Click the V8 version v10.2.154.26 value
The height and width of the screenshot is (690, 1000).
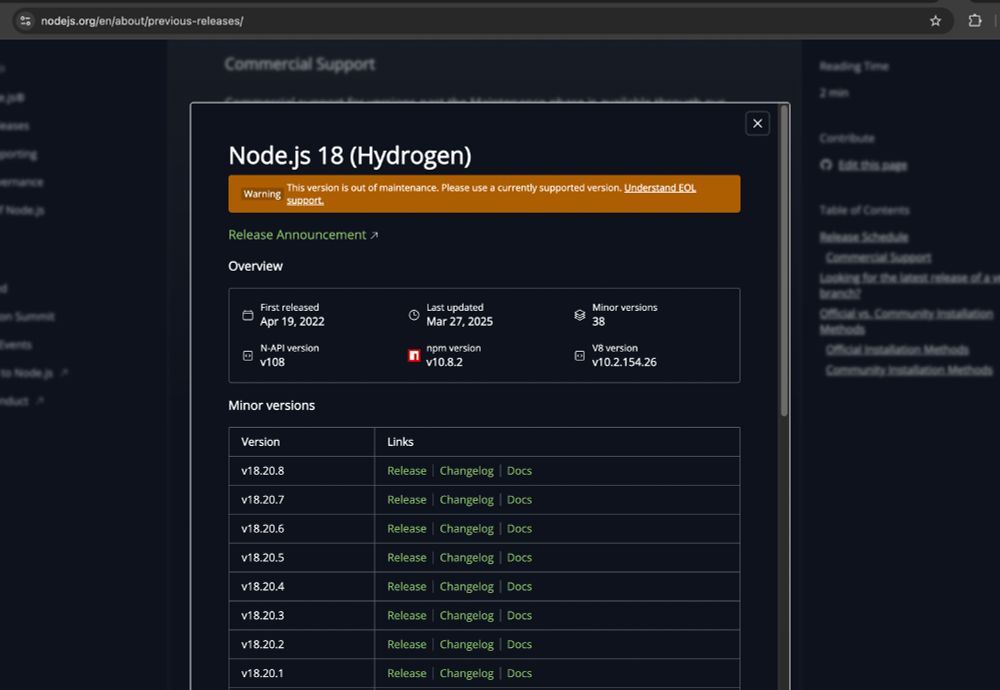click(624, 362)
